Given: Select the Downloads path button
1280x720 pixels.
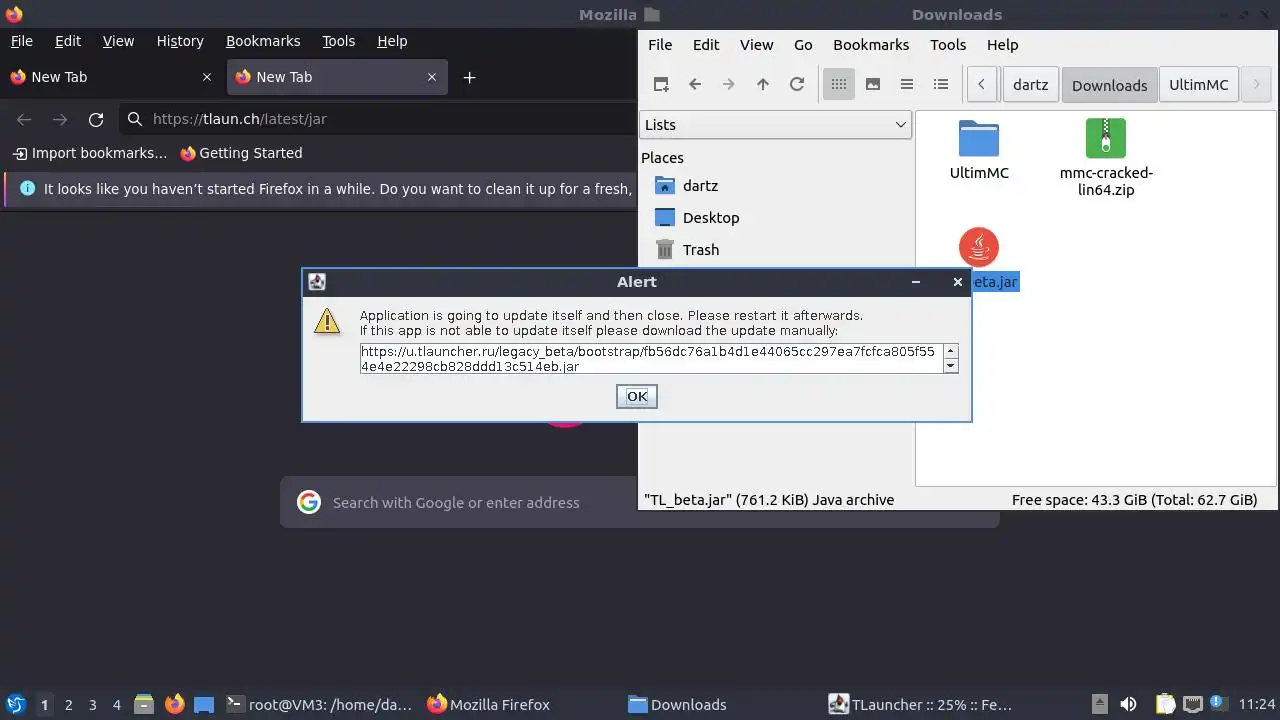Looking at the screenshot, I should click(x=1109, y=85).
